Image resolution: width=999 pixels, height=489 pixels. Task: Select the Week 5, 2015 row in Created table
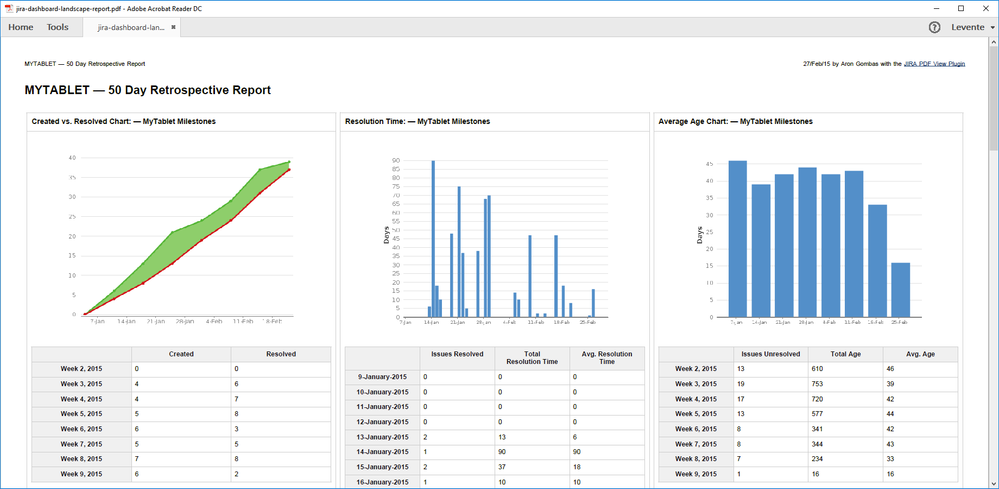coord(181,413)
